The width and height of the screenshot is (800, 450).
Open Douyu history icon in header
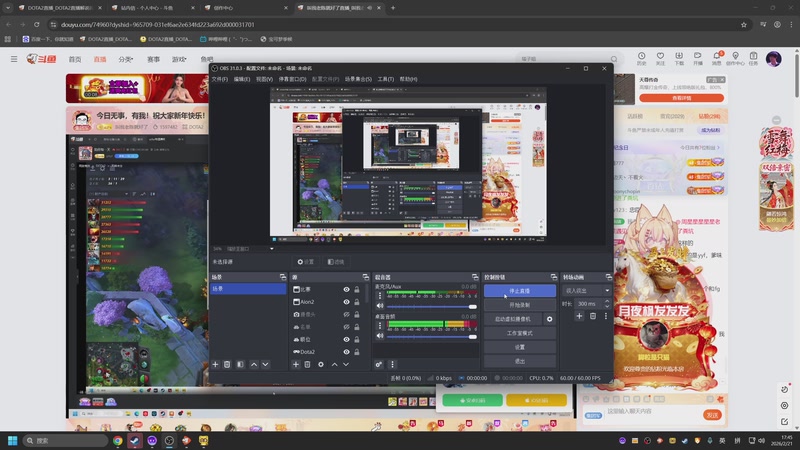641,58
